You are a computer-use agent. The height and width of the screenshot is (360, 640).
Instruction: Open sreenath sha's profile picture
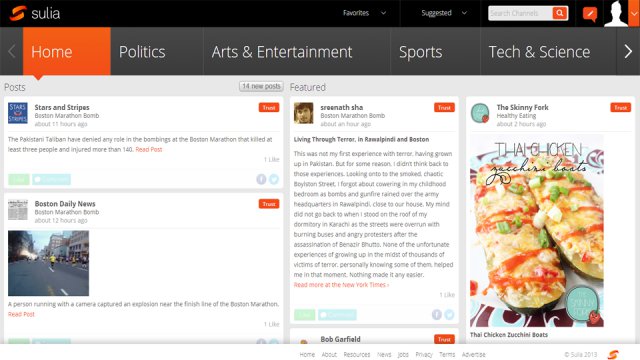coord(304,113)
